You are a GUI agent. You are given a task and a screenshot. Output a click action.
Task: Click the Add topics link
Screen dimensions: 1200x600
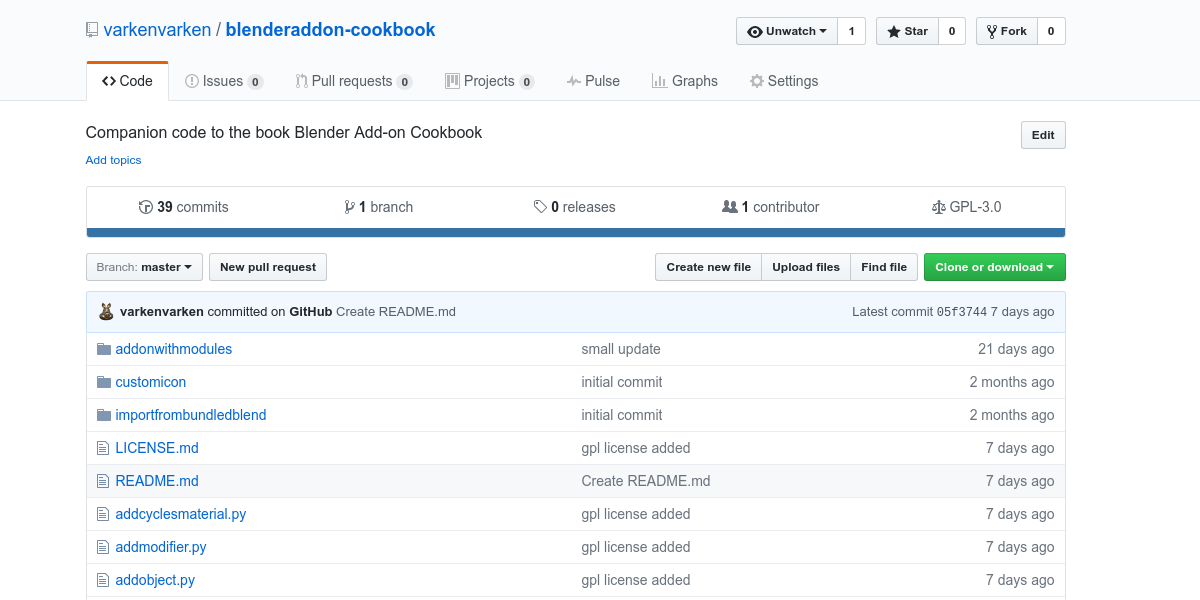click(x=113, y=160)
